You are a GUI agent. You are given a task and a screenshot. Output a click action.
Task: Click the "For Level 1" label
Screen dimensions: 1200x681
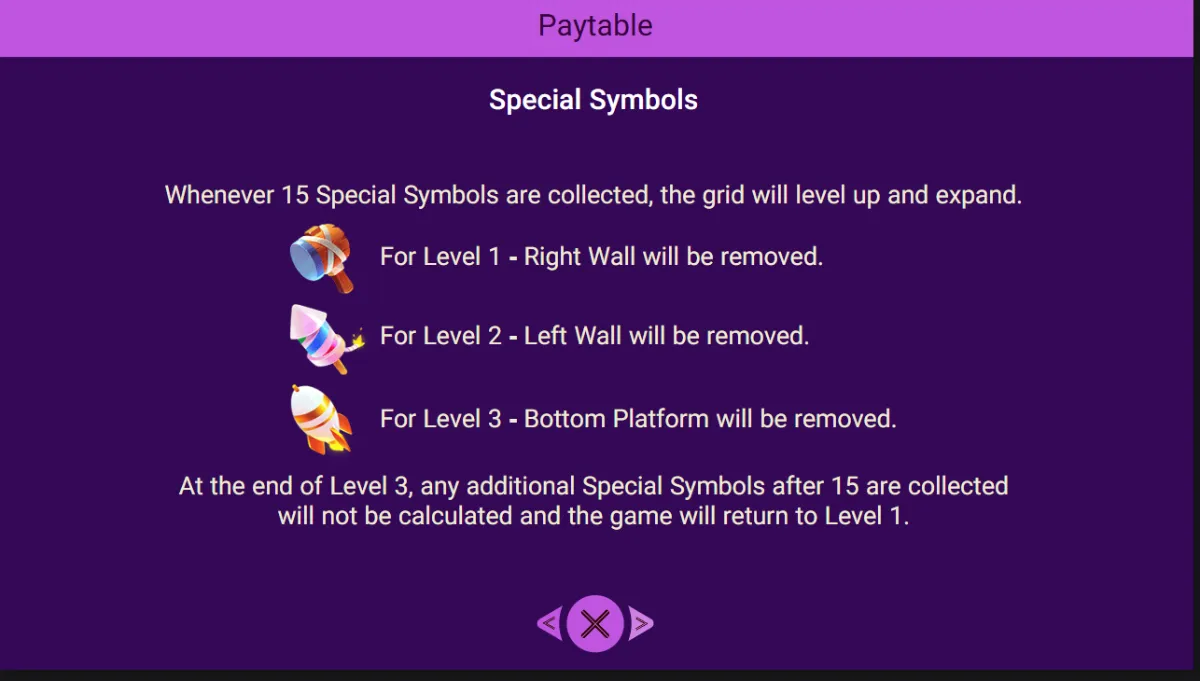pos(440,256)
